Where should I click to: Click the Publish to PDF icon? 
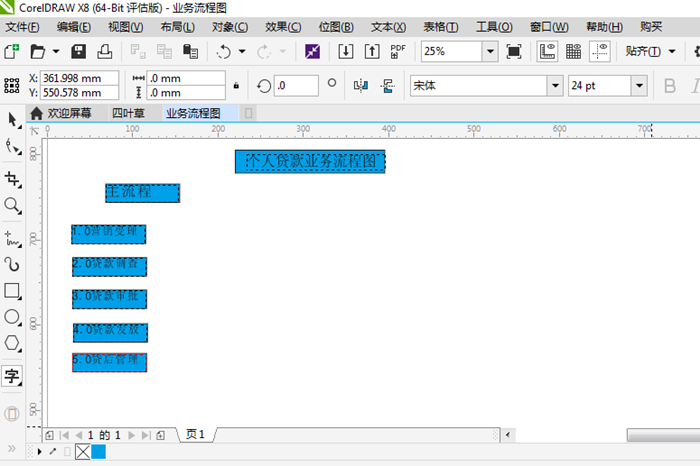coord(398,51)
